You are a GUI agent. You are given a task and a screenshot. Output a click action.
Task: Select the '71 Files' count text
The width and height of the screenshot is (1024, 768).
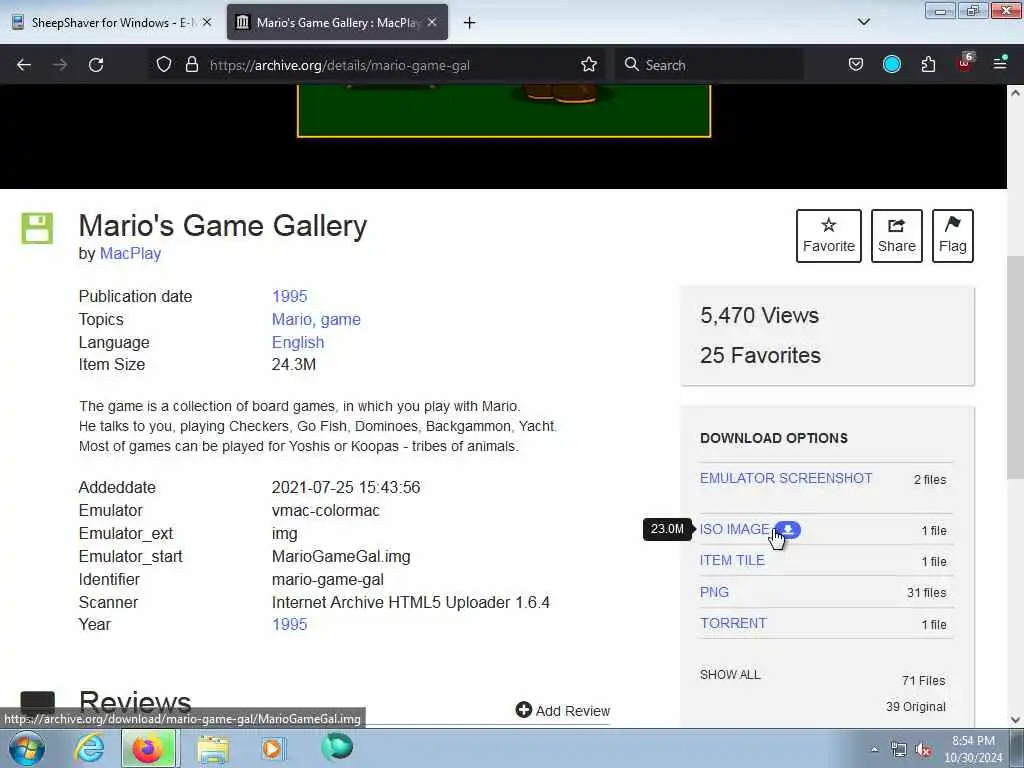[923, 680]
